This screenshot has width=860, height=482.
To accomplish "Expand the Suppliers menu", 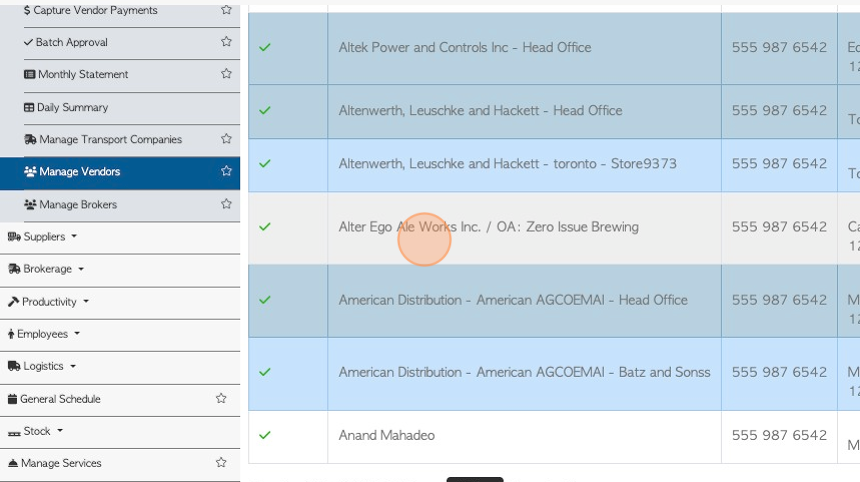I will pos(42,237).
